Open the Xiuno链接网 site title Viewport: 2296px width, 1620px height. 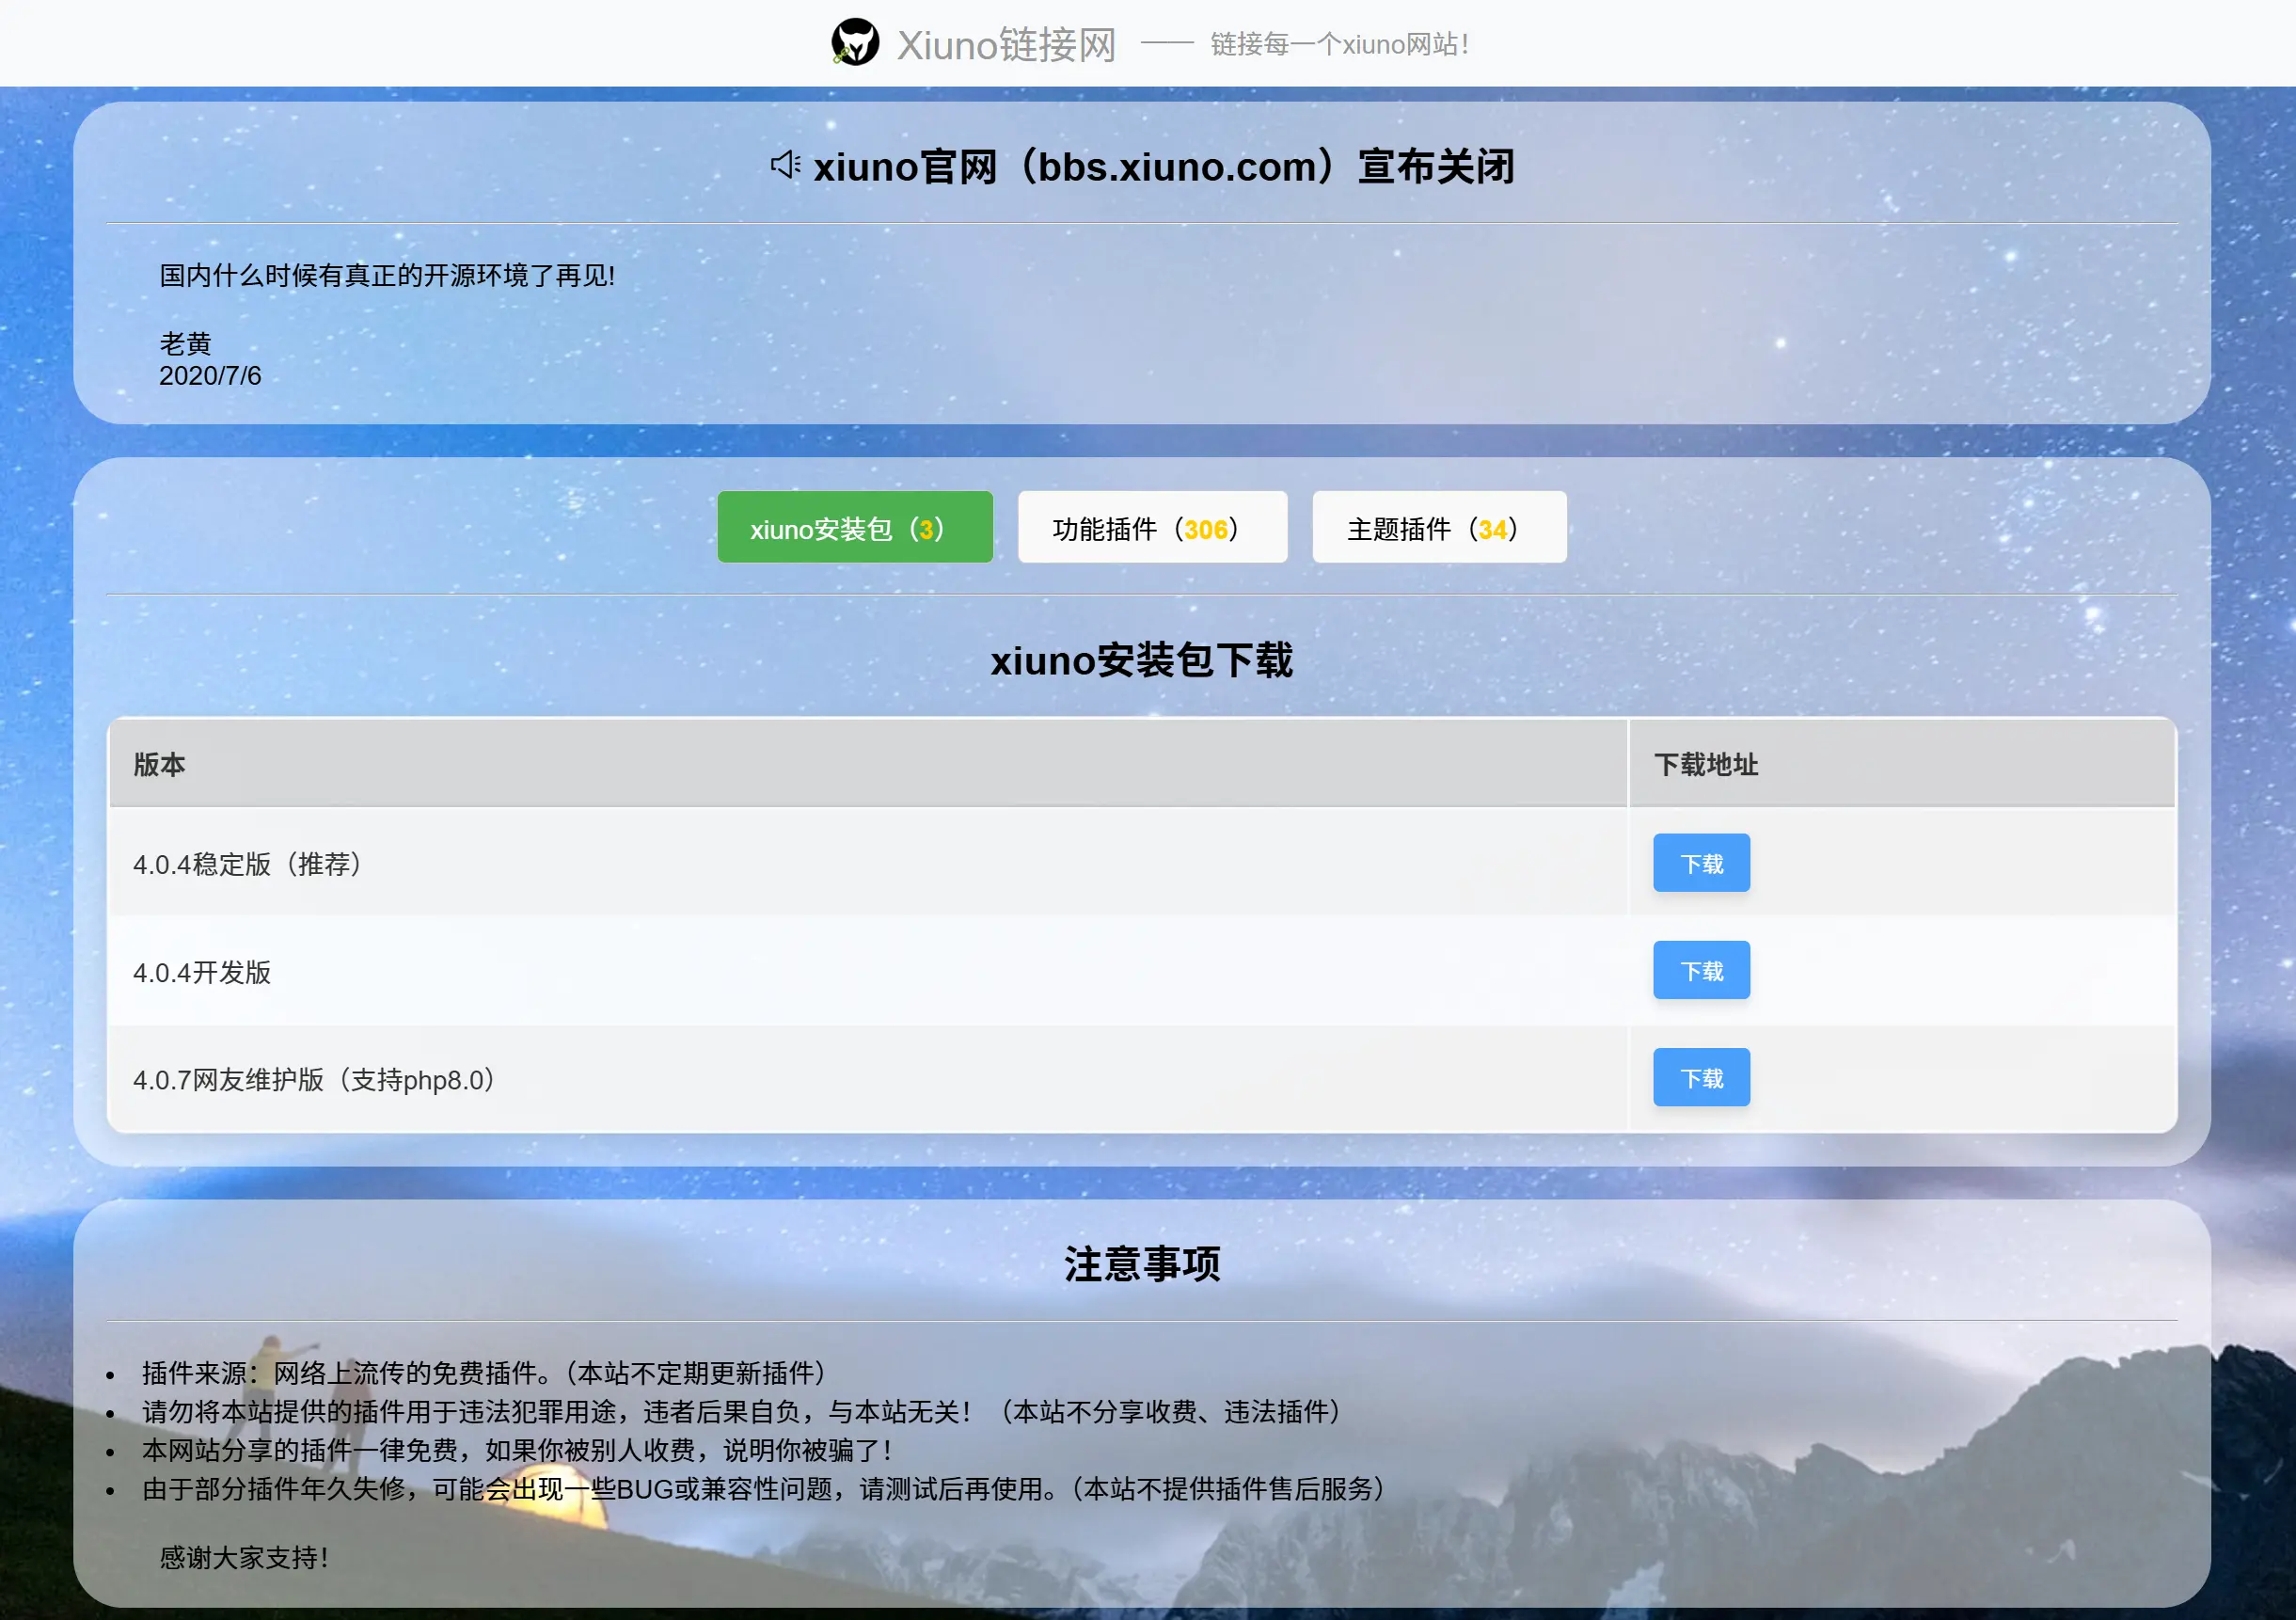[1006, 44]
